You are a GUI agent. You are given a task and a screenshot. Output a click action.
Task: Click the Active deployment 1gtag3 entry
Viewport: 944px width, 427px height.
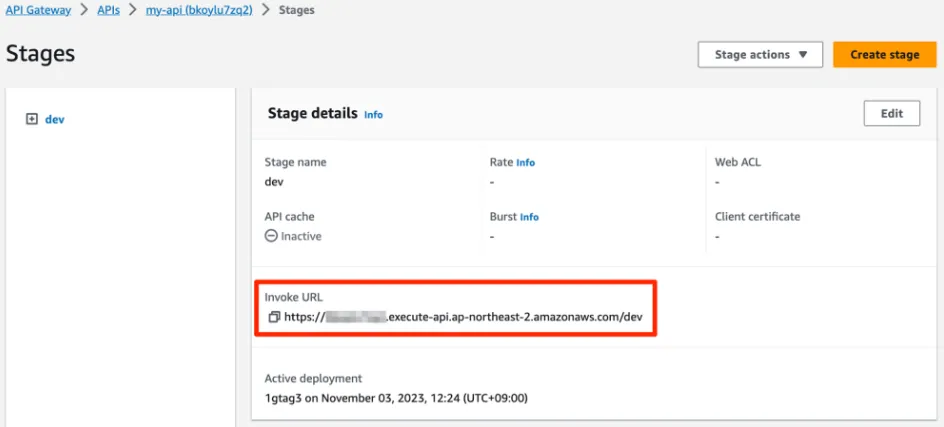pyautogui.click(x=395, y=398)
